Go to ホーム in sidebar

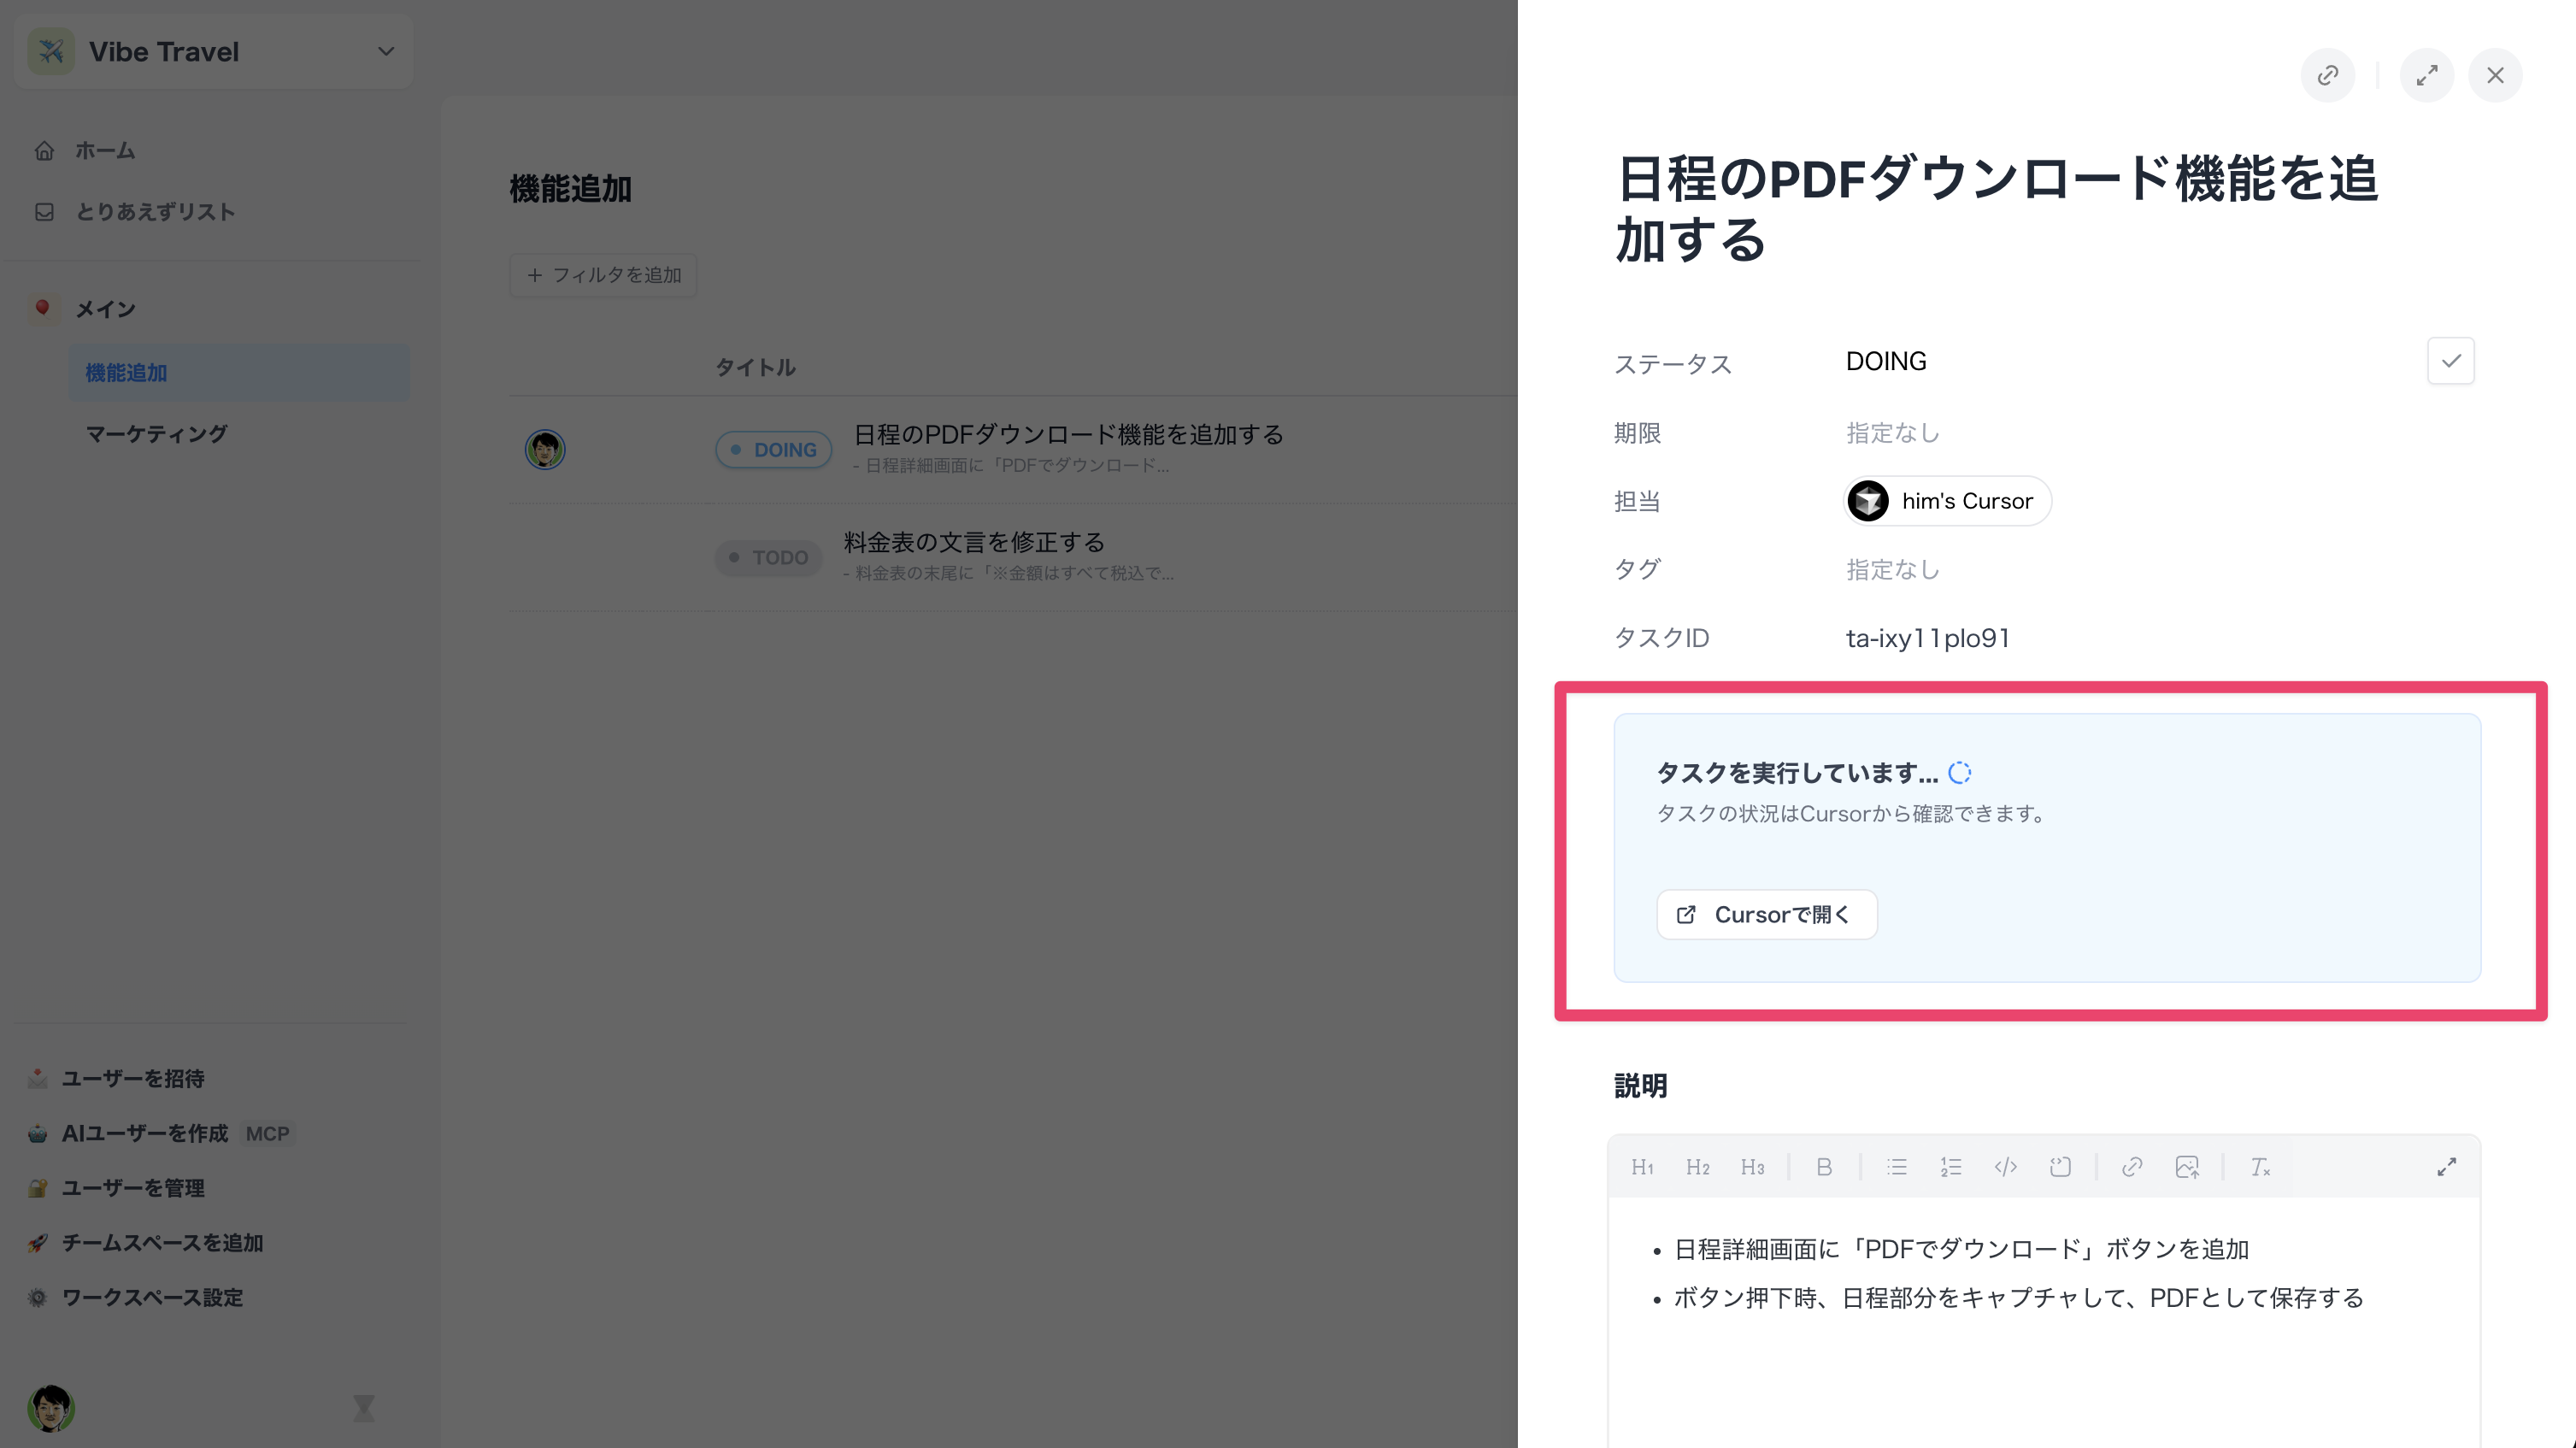pos(104,151)
